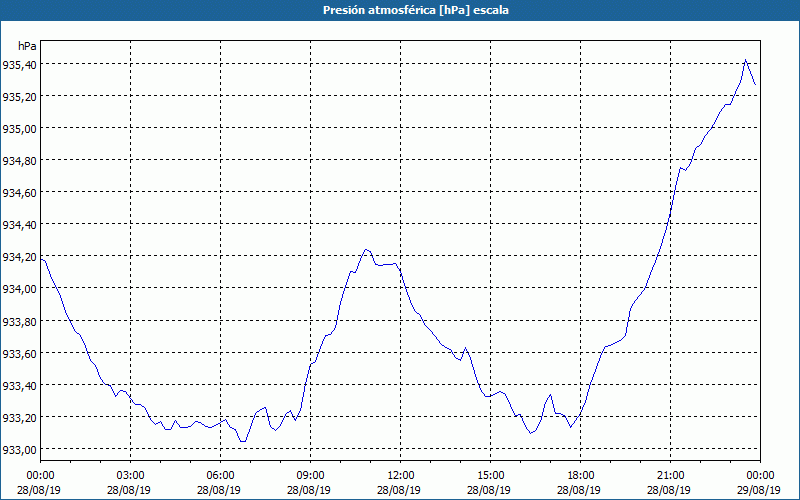
Task: Click the 06:00 time axis label
Action: (x=220, y=476)
